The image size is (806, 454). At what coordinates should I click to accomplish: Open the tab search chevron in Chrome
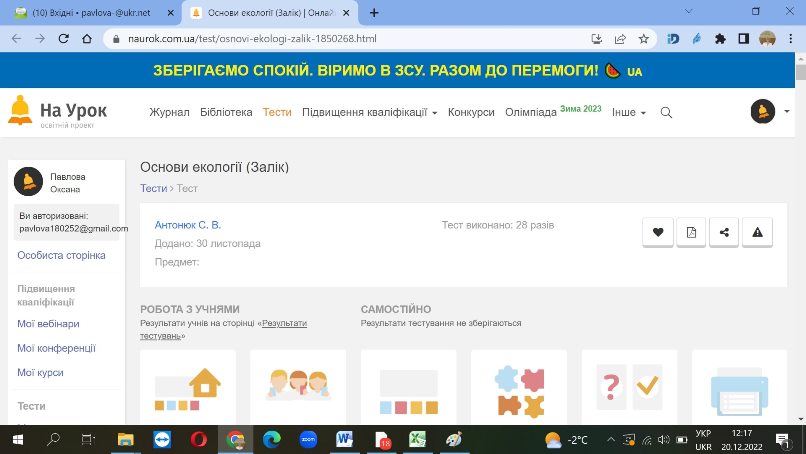tap(689, 11)
